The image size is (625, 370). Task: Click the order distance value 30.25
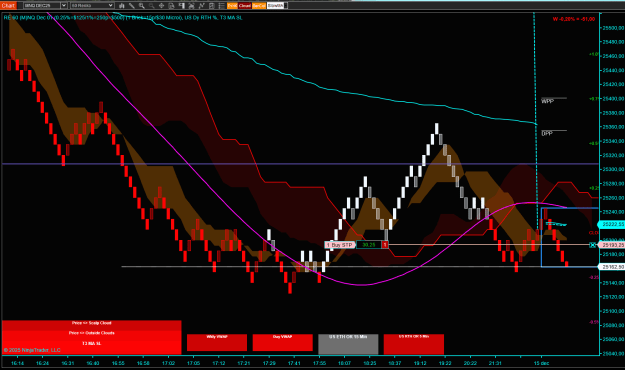(x=369, y=245)
